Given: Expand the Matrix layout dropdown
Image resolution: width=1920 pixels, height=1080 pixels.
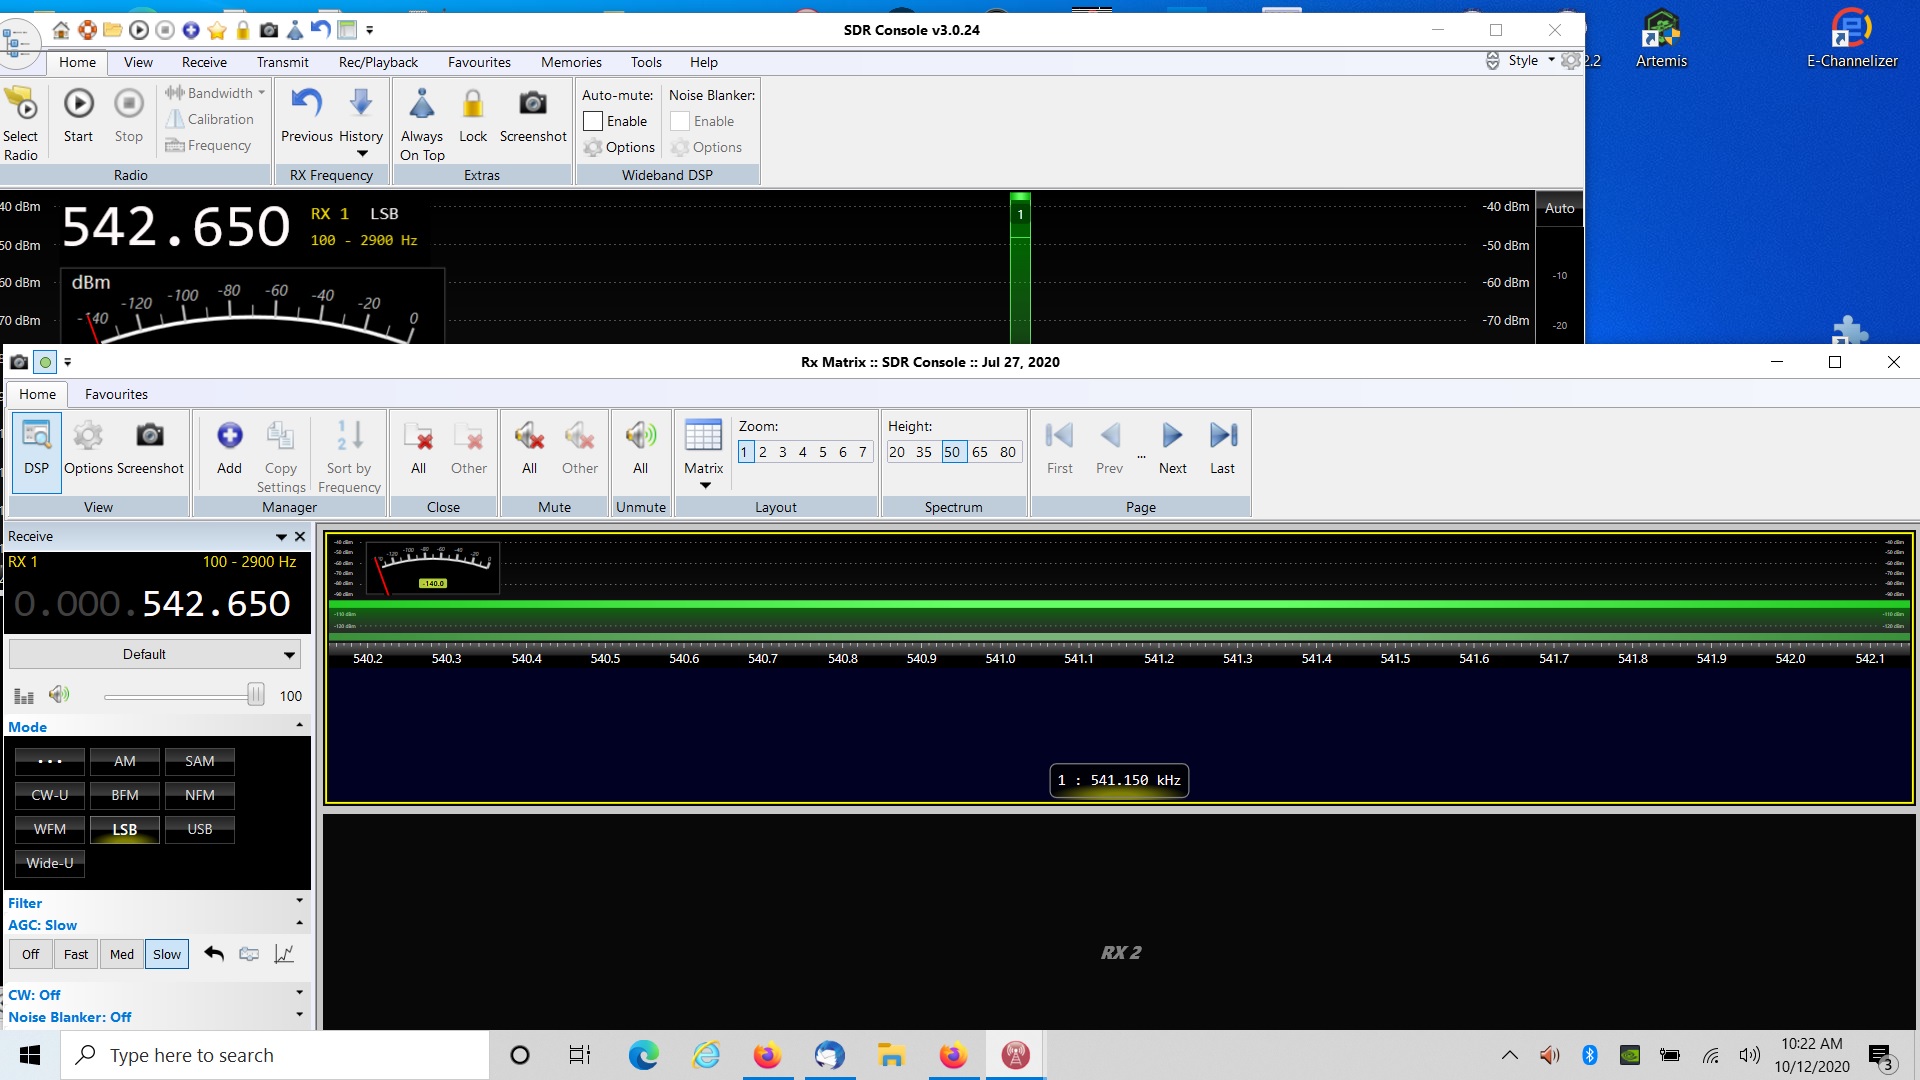Looking at the screenshot, I should pyautogui.click(x=704, y=485).
